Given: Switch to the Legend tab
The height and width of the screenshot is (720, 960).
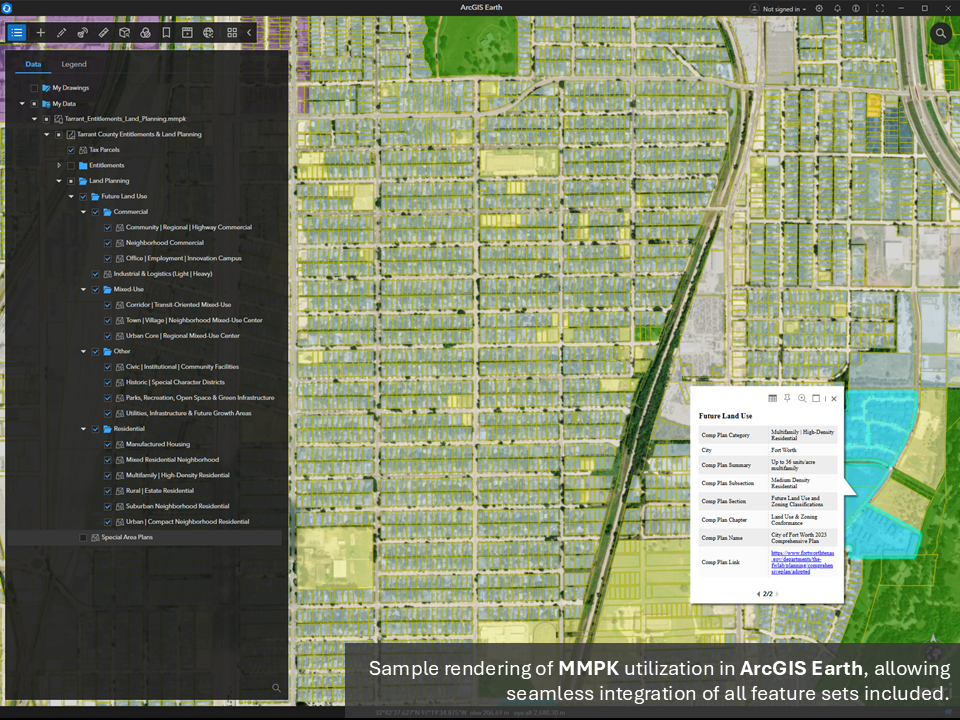Looking at the screenshot, I should pyautogui.click(x=74, y=64).
